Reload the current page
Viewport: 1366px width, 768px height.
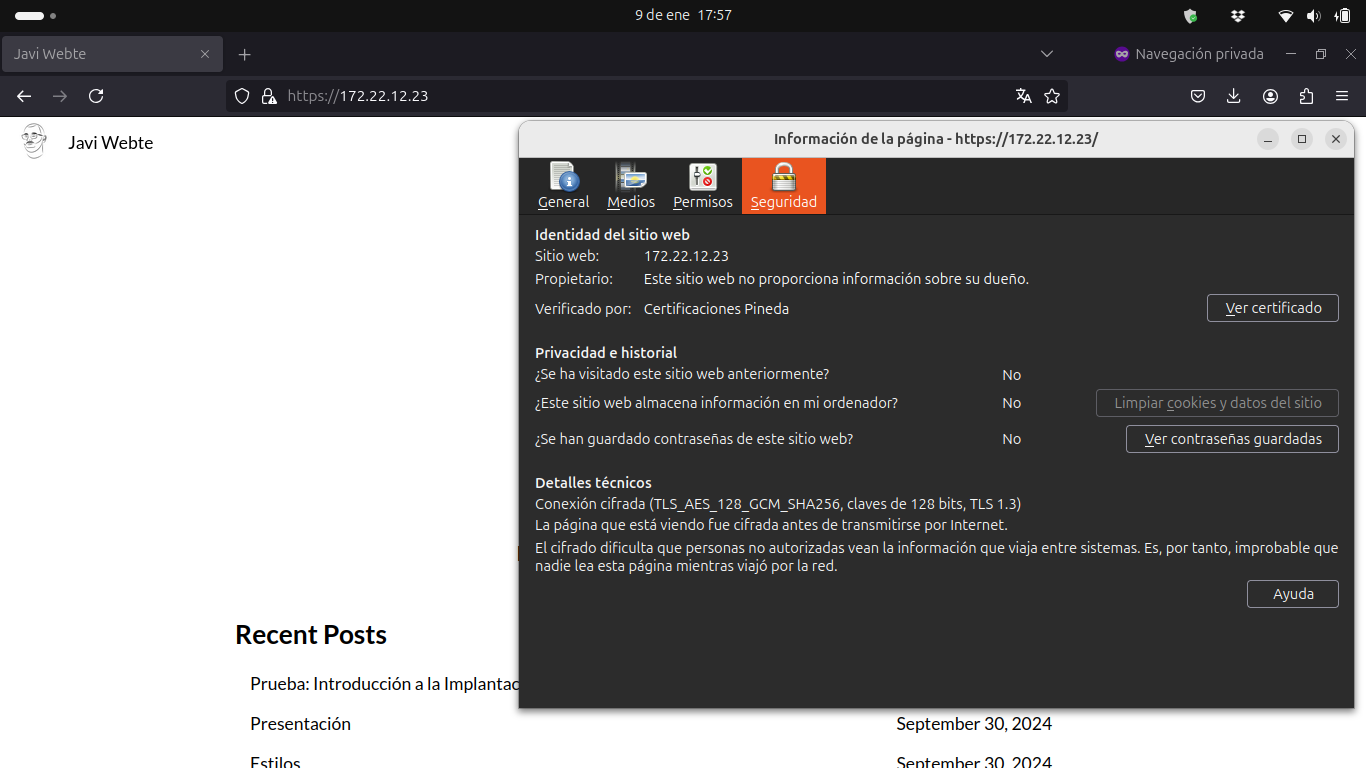click(96, 96)
